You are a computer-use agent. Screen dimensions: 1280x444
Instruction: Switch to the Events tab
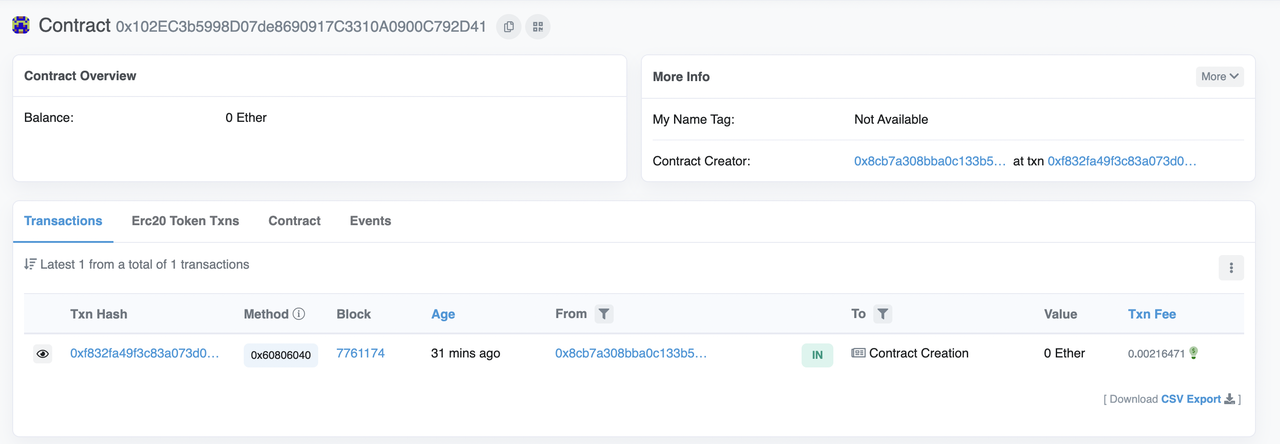[370, 221]
